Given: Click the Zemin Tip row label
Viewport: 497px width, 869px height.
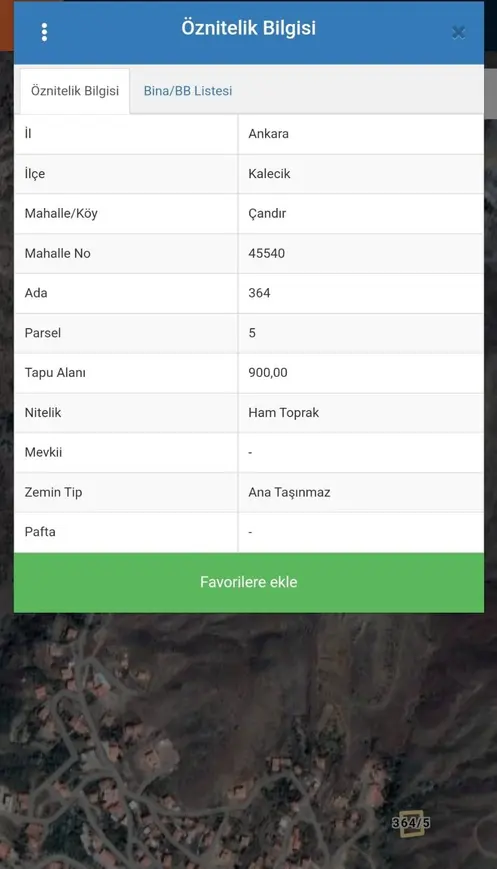Looking at the screenshot, I should pyautogui.click(x=53, y=492).
